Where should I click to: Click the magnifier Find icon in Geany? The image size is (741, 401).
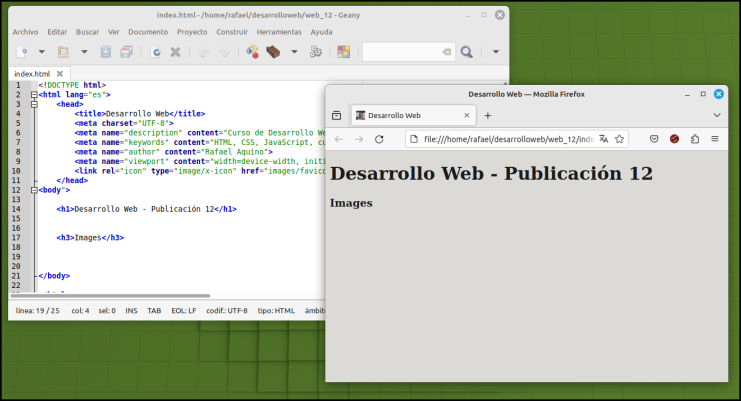(x=467, y=52)
